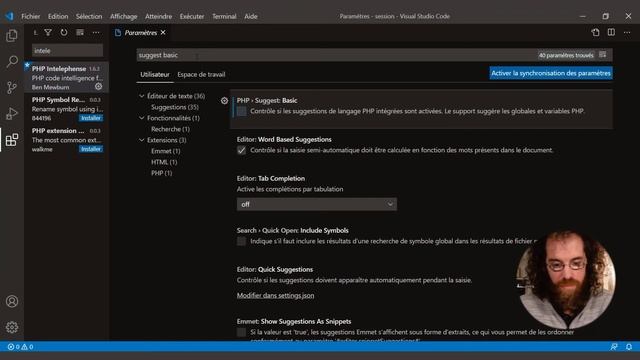The image size is (640, 360).
Task: Toggle Emmet Show Suggestions As Snippets checkbox
Action: point(242,332)
